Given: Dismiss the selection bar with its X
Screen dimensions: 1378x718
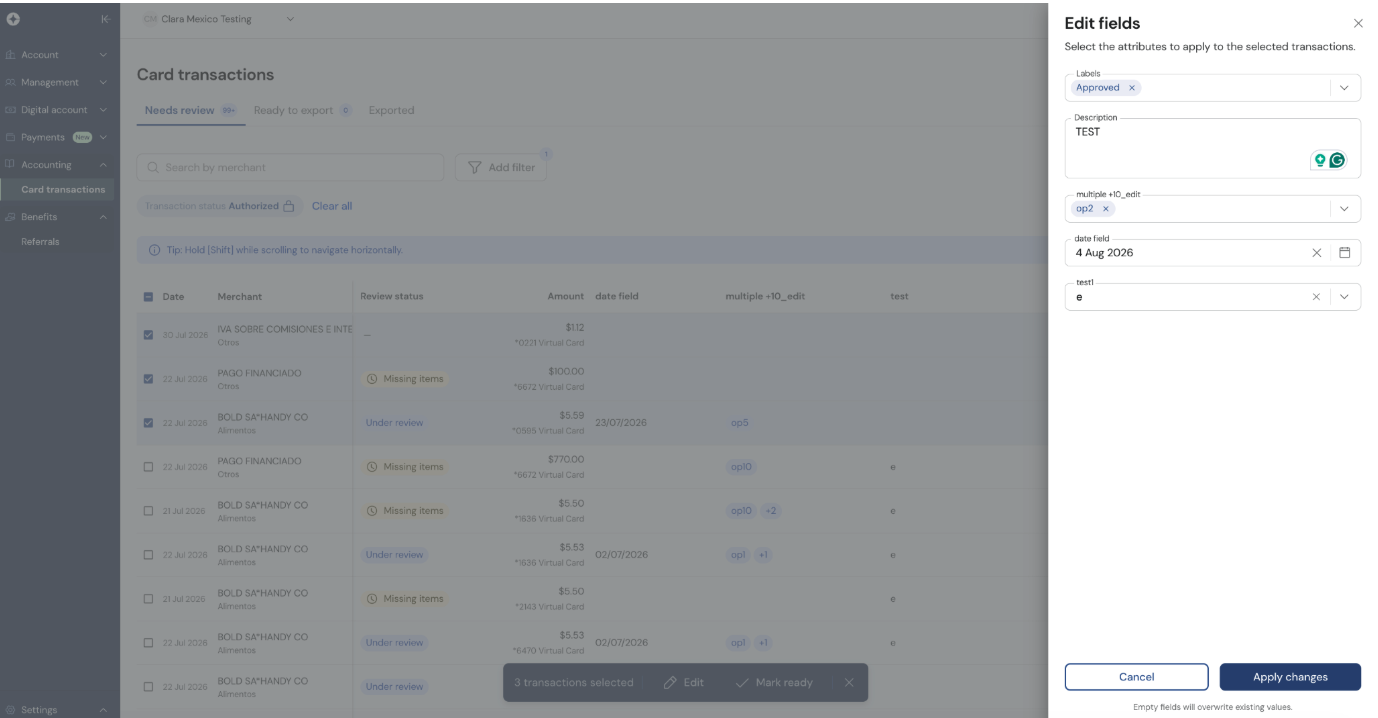Looking at the screenshot, I should pyautogui.click(x=849, y=683).
